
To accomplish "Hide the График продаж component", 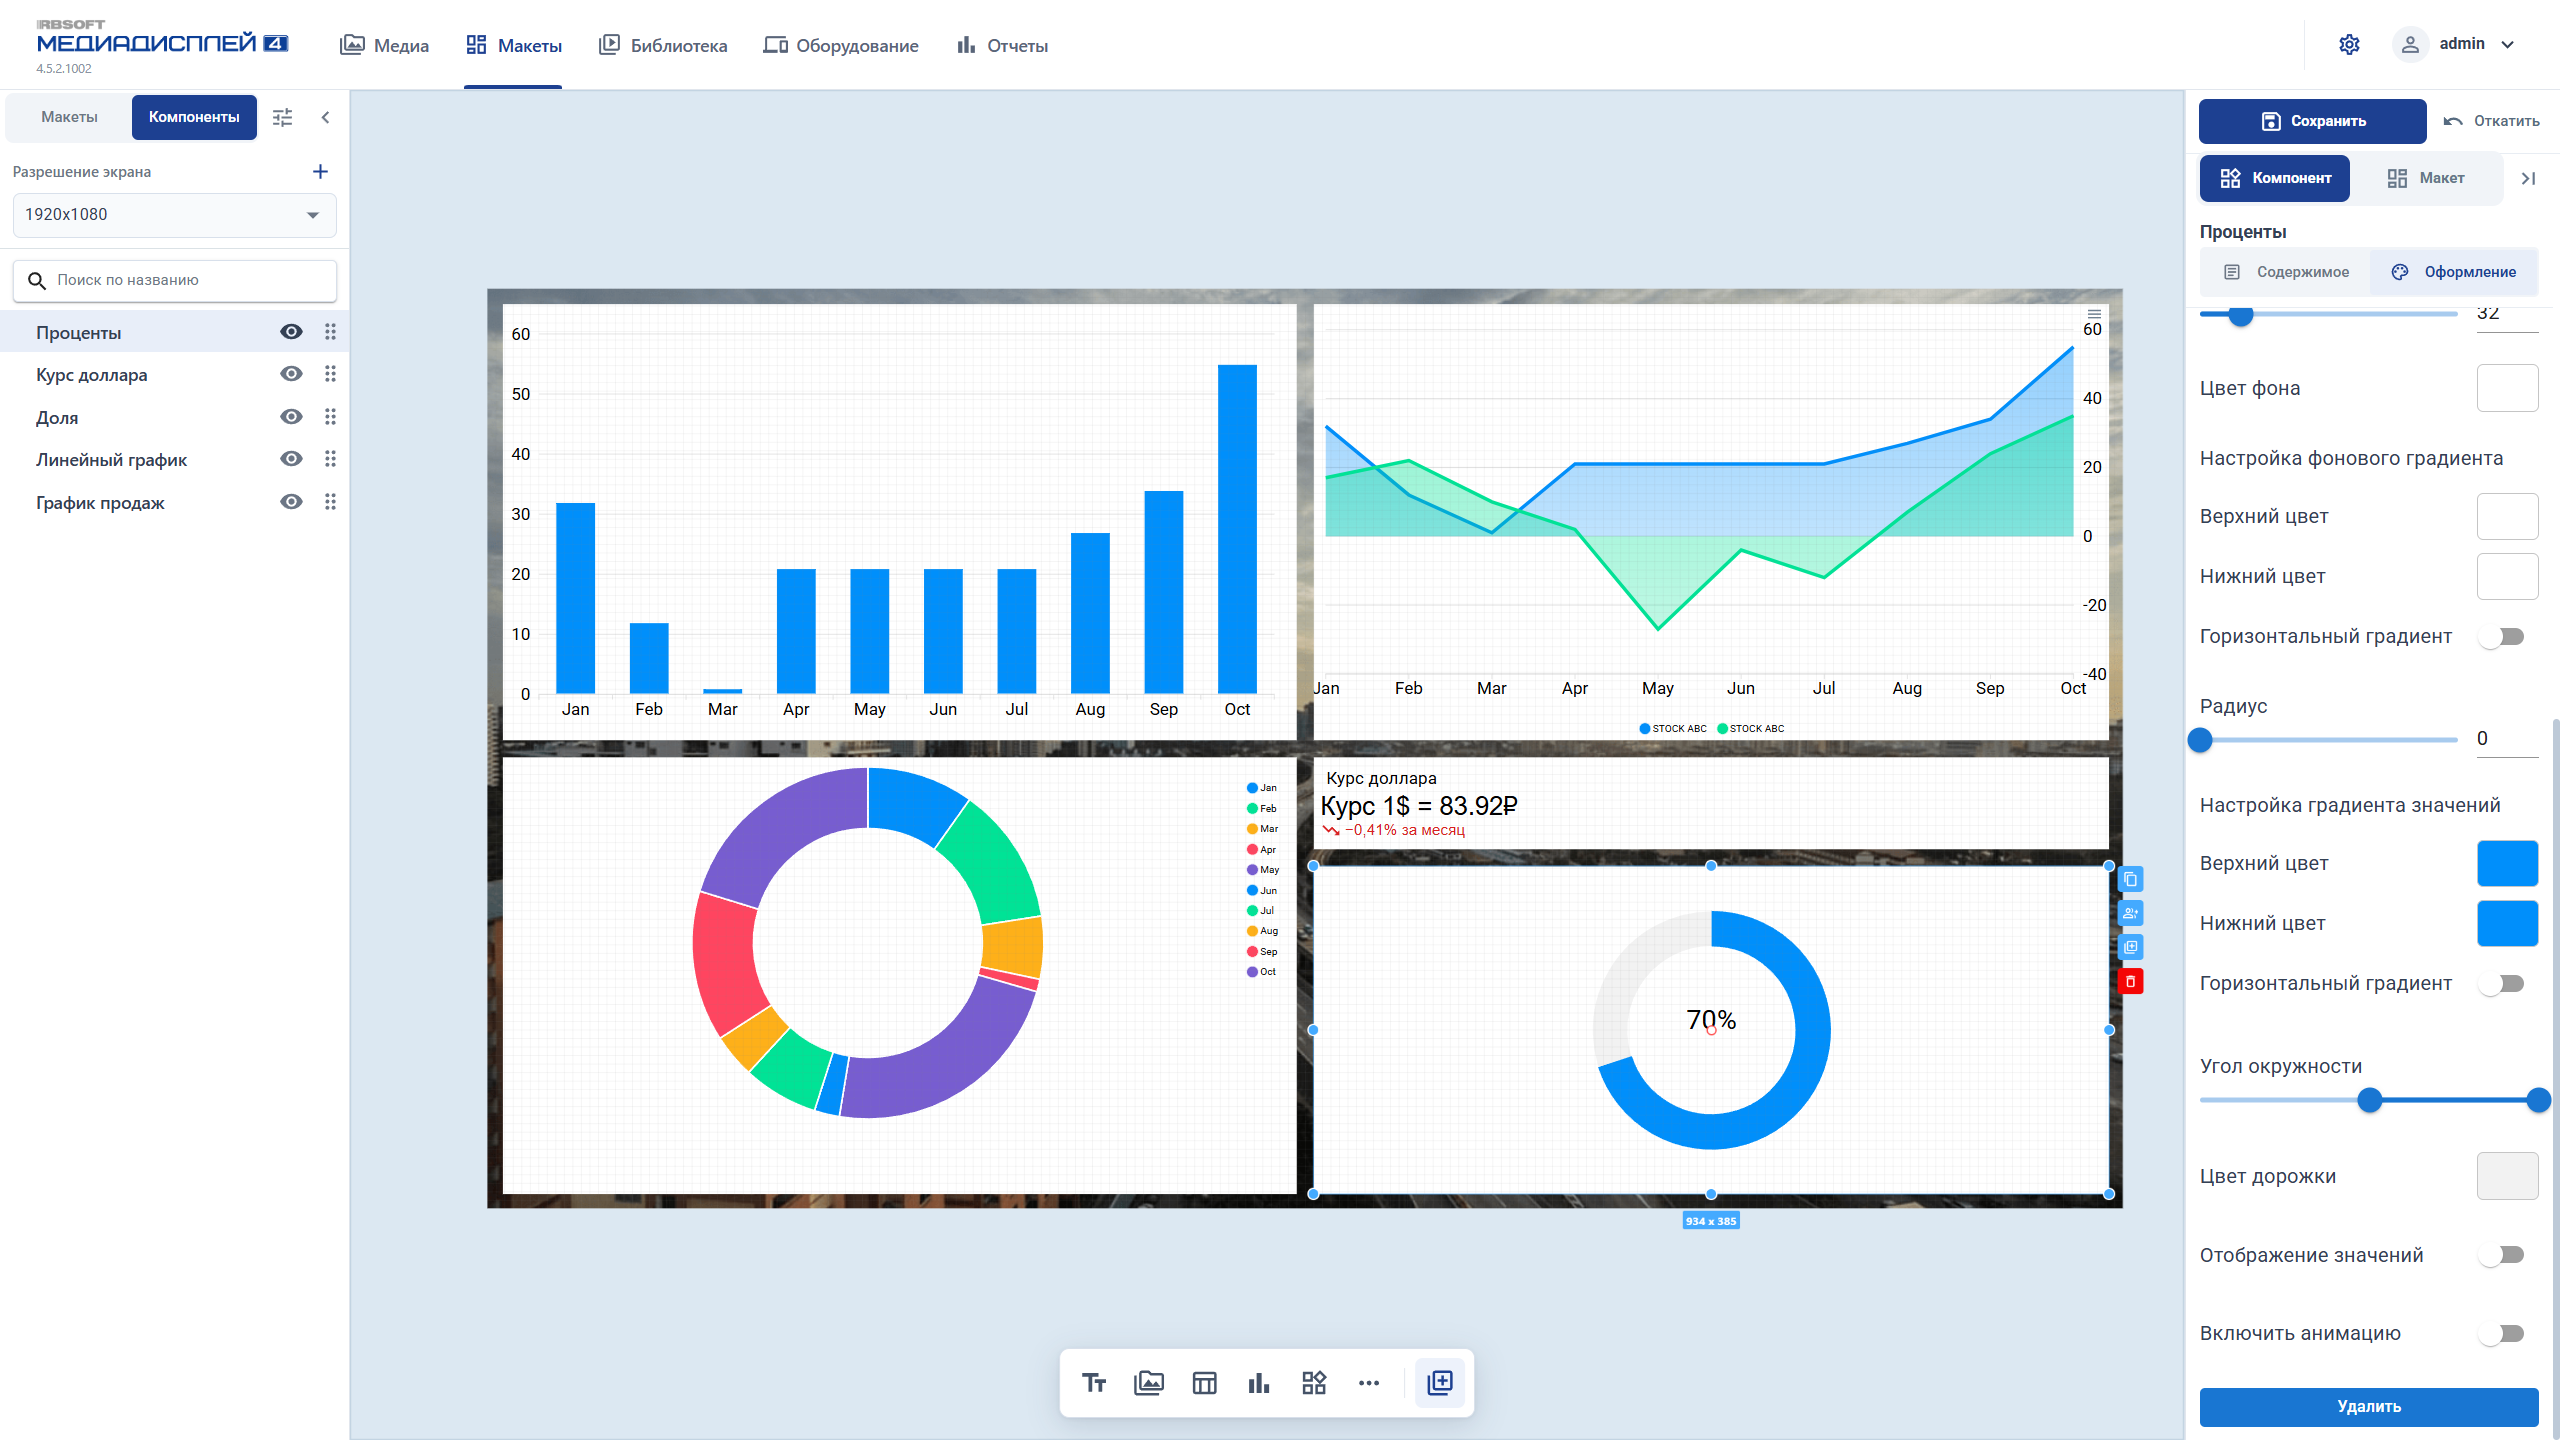I will (291, 502).
